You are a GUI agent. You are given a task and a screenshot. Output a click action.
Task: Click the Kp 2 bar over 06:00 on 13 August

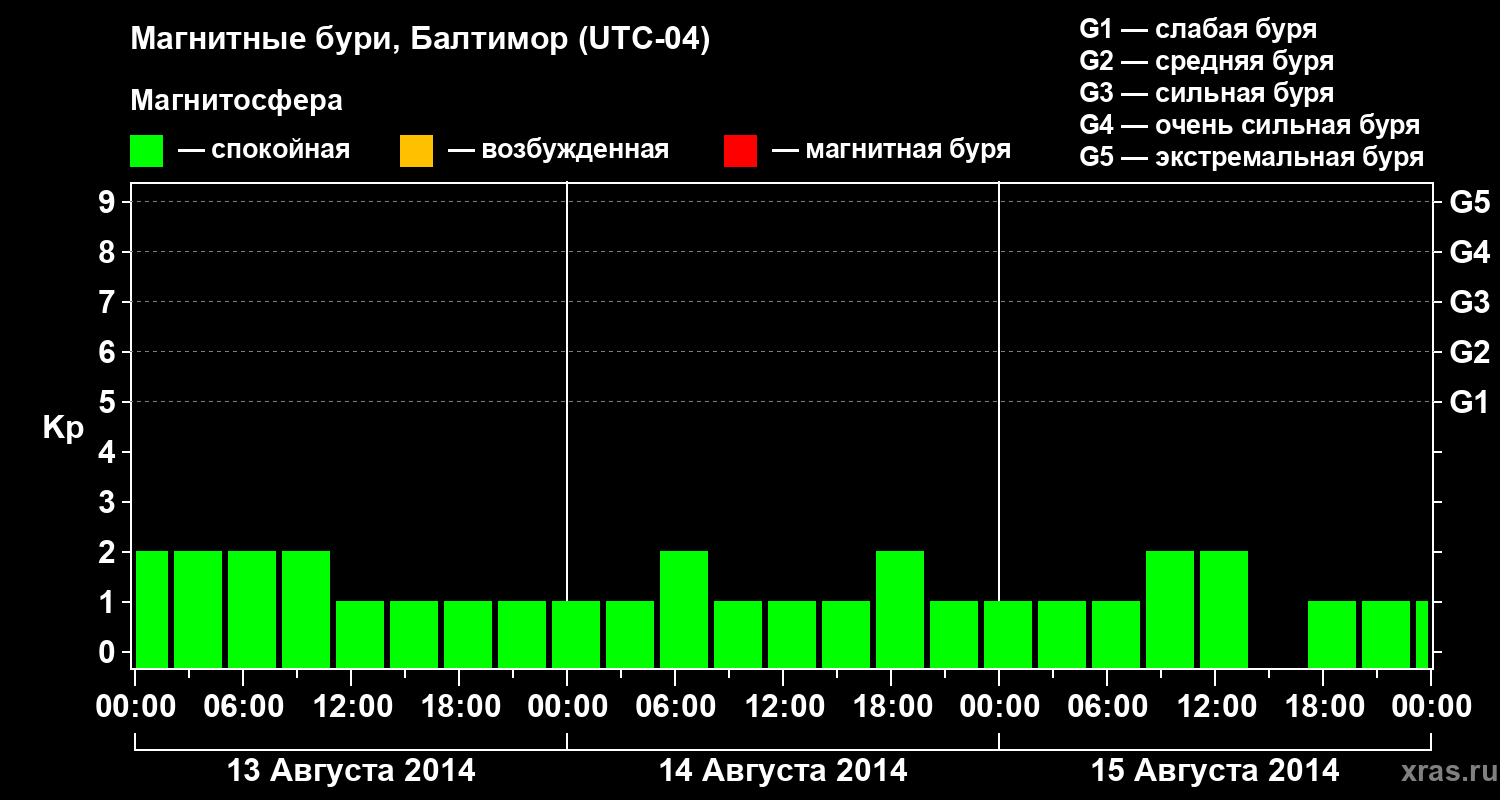pyautogui.click(x=252, y=609)
